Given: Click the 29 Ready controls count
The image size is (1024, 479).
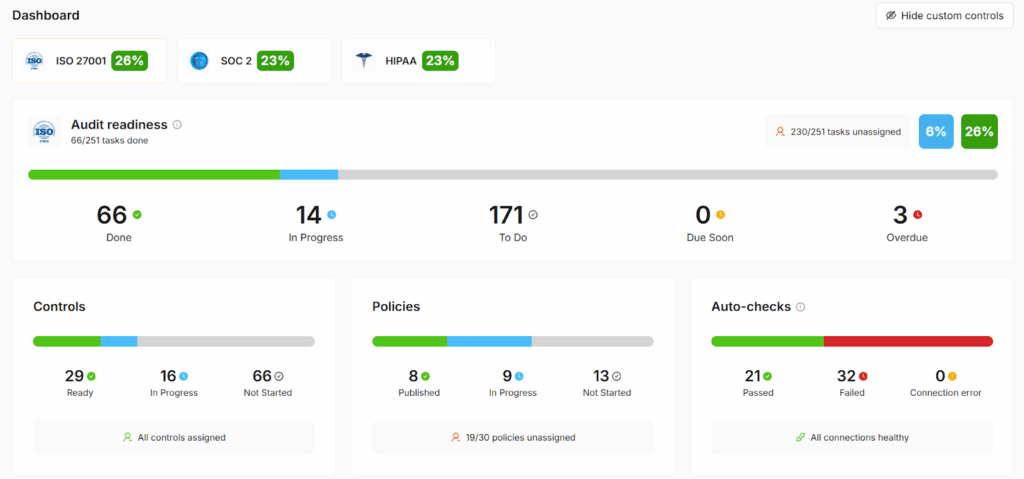Looking at the screenshot, I should tap(74, 376).
